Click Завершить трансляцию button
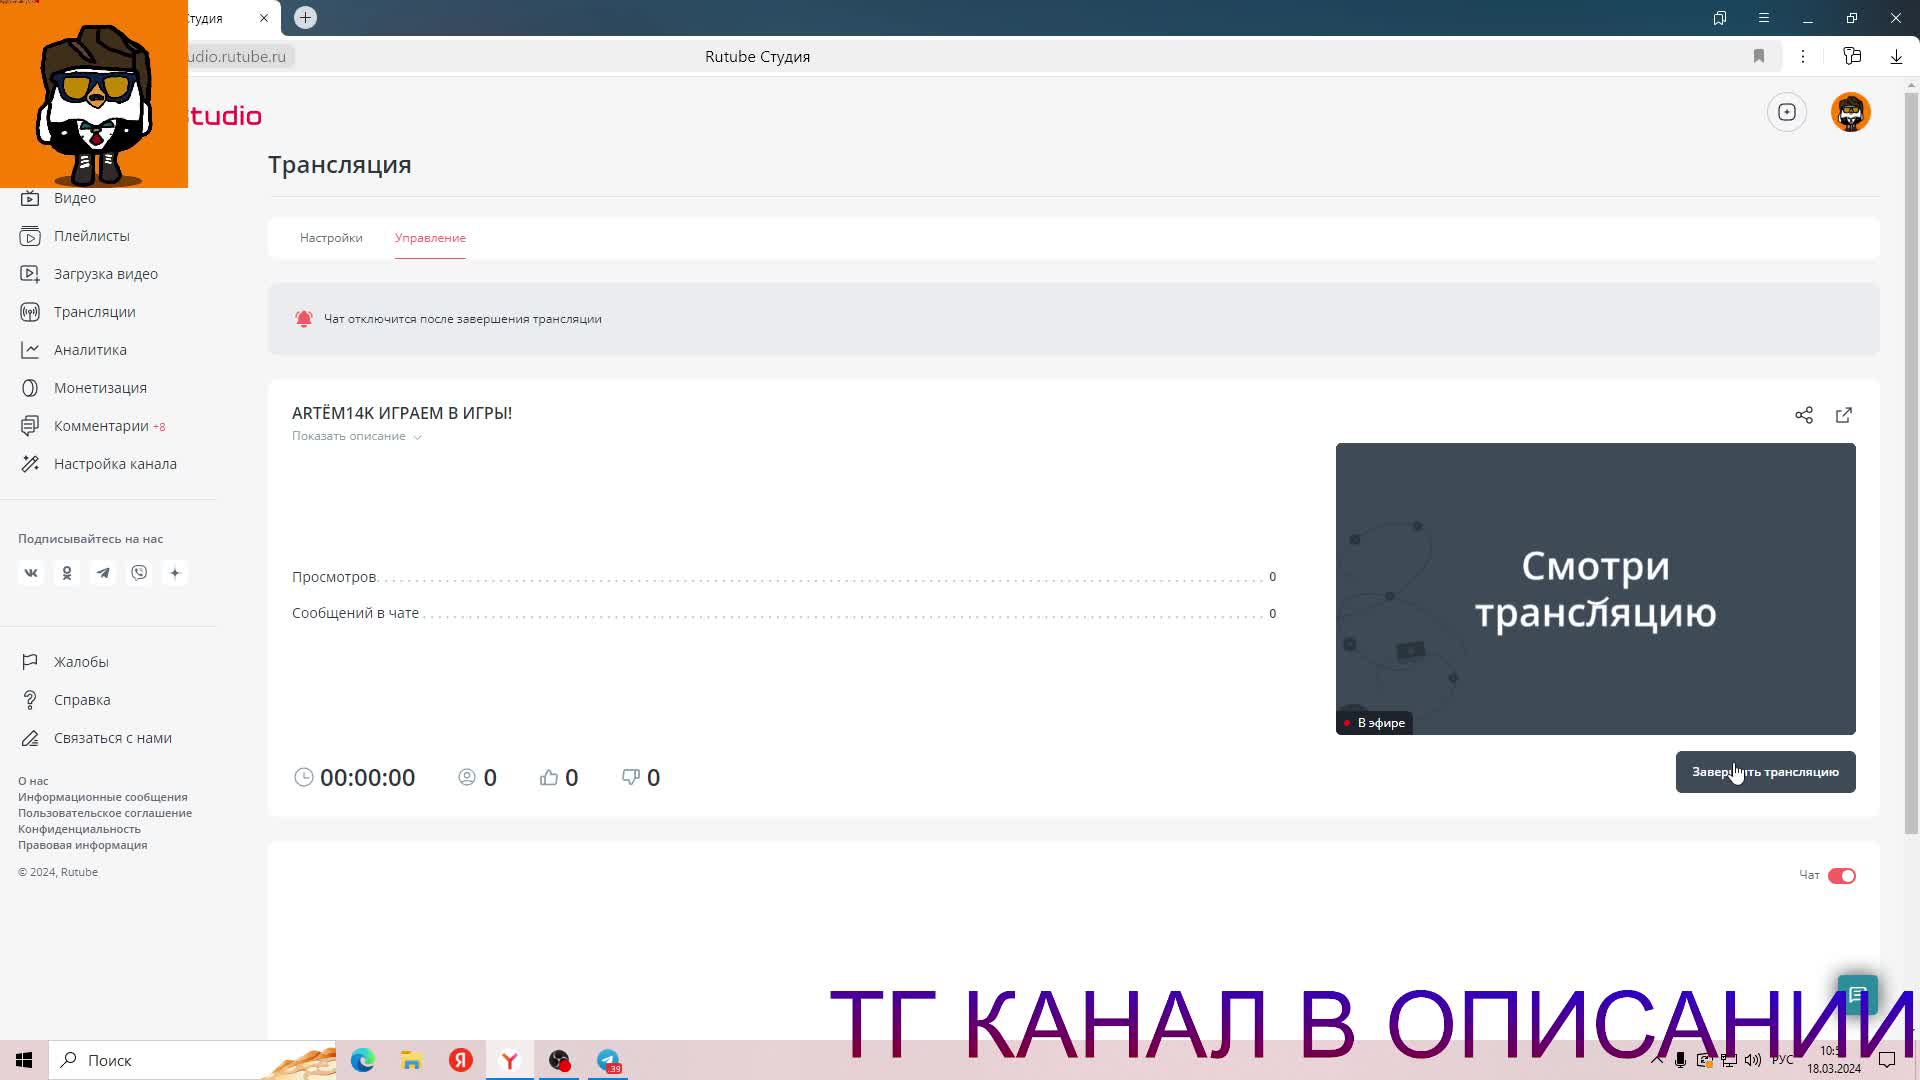The height and width of the screenshot is (1080, 1920). (x=1765, y=772)
